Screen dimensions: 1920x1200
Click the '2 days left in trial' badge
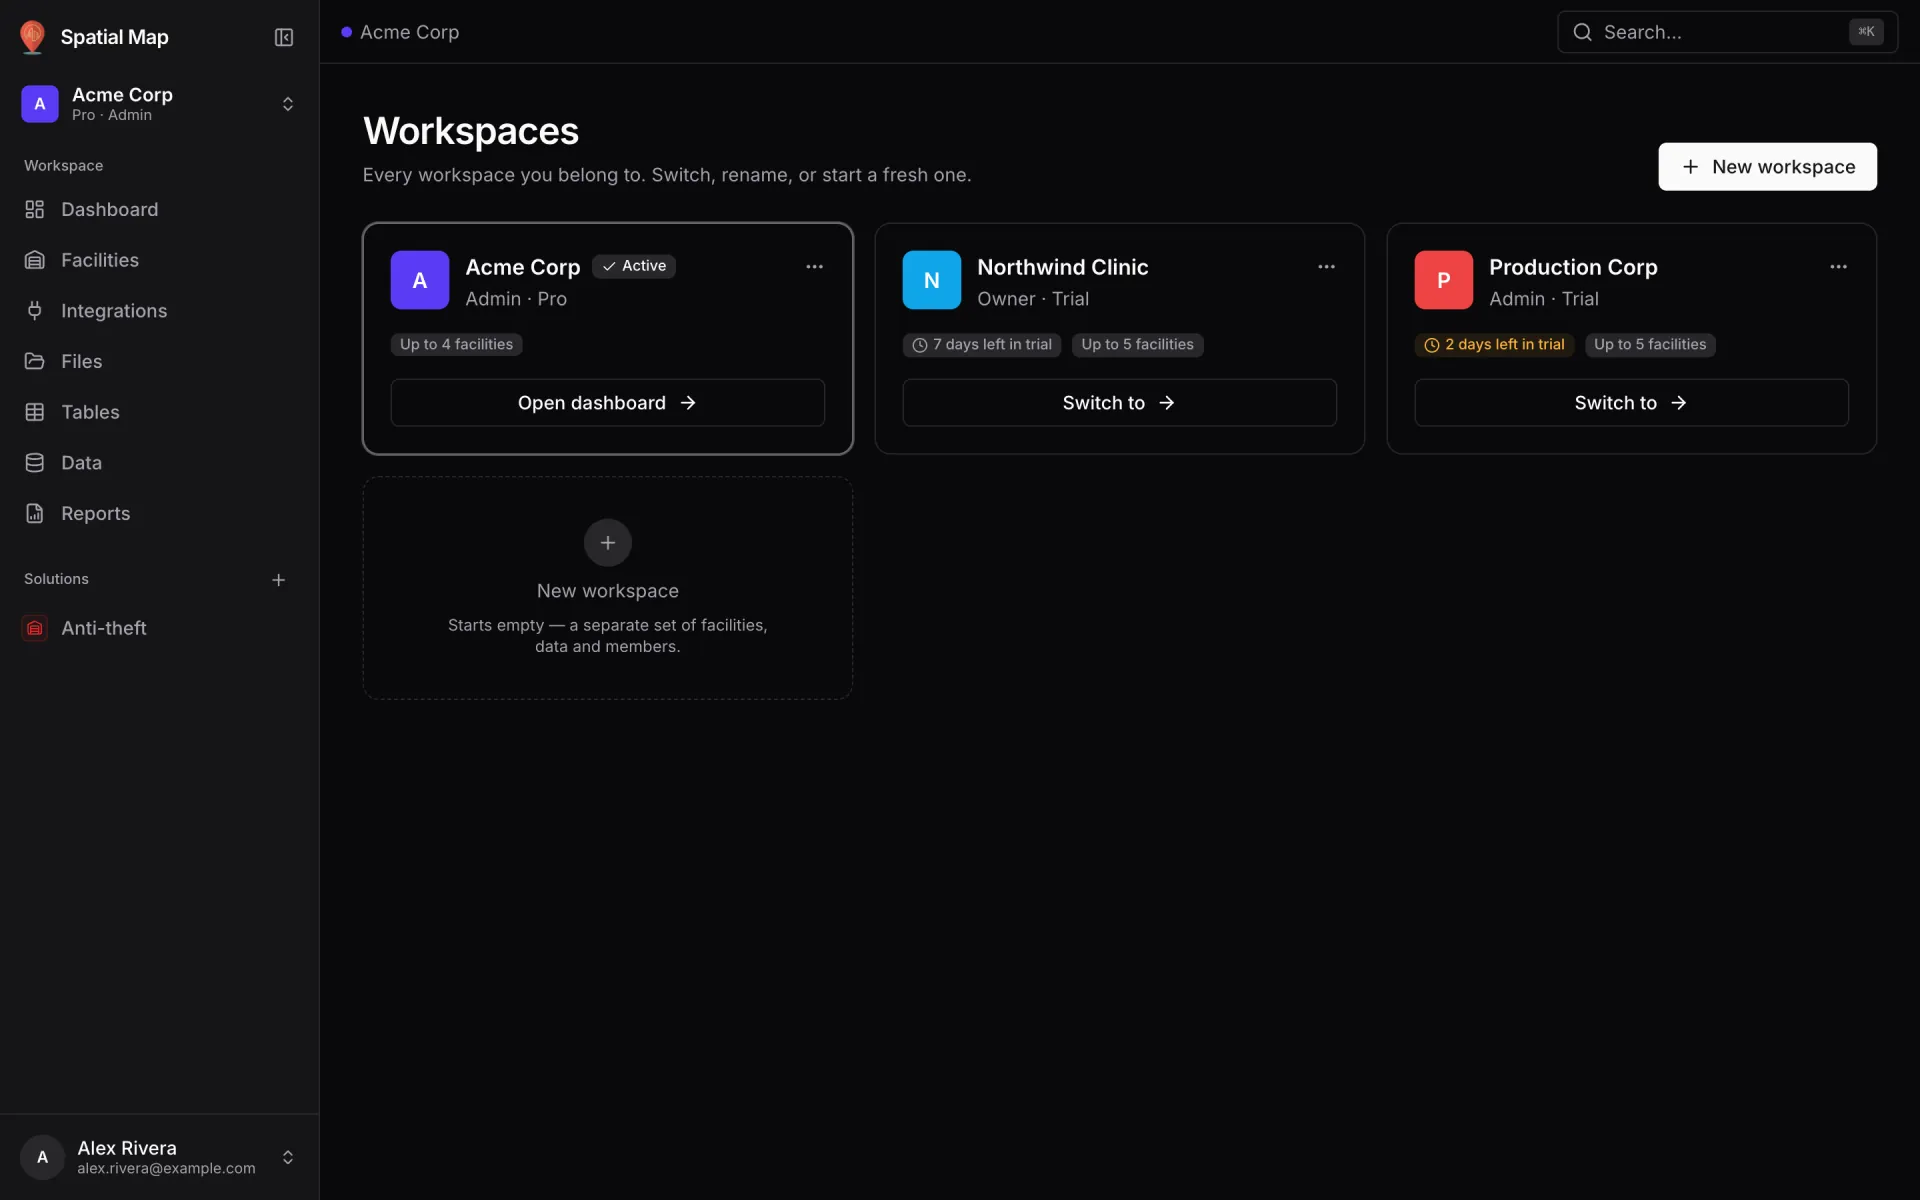[1494, 345]
